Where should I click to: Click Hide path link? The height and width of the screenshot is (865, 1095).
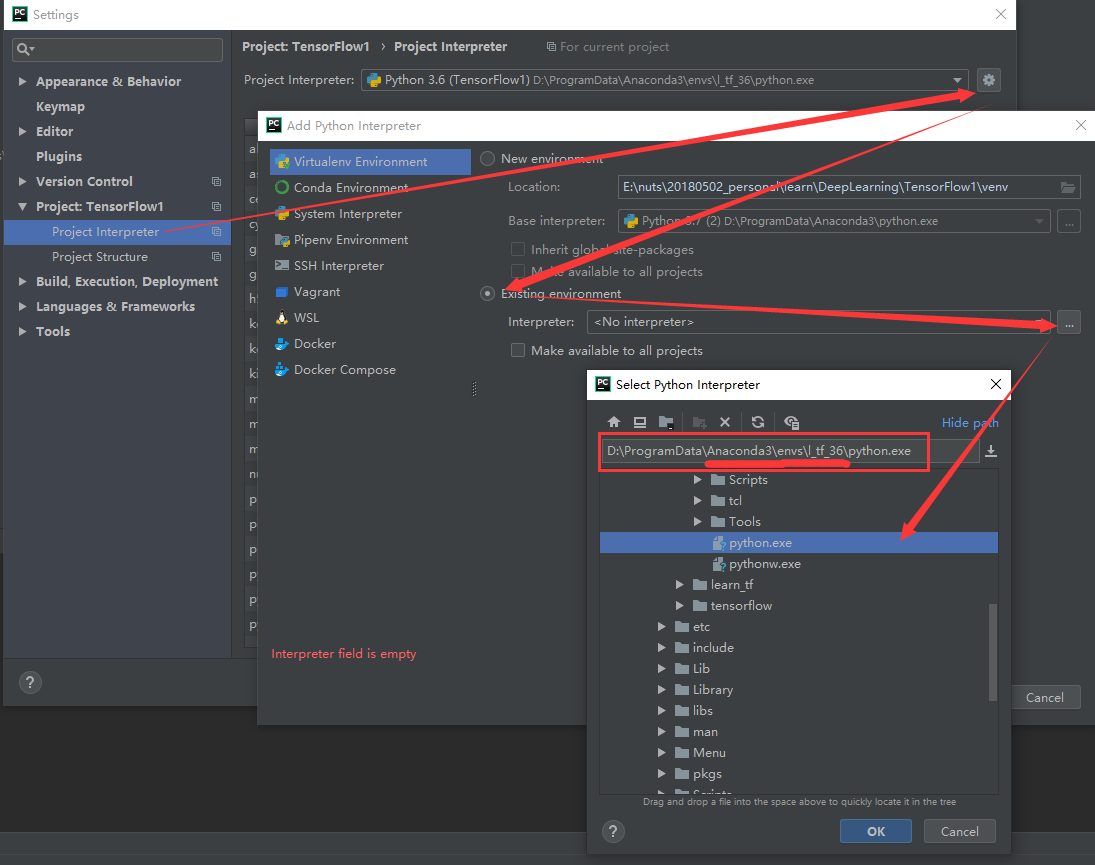click(x=970, y=422)
